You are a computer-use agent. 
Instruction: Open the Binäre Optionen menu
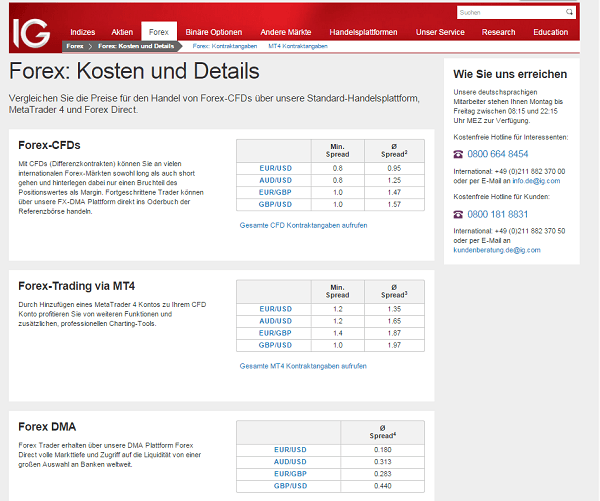(x=214, y=32)
